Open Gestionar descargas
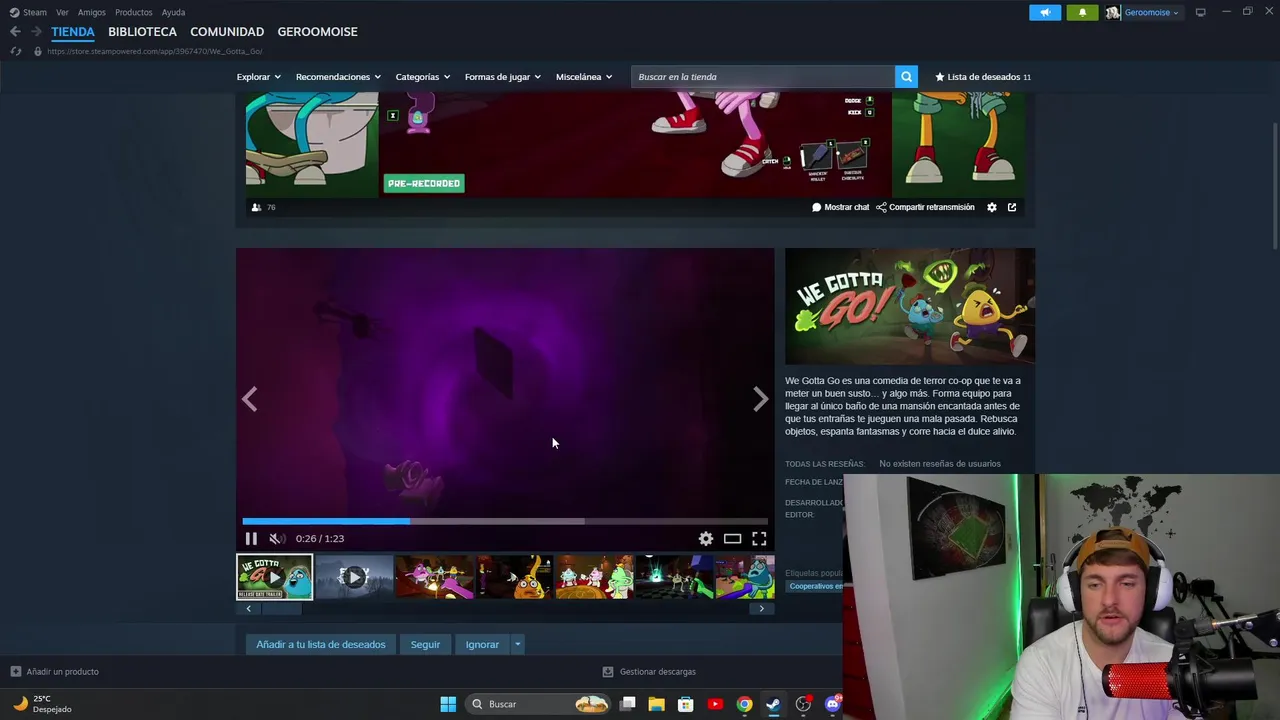Viewport: 1280px width, 720px height. click(649, 672)
